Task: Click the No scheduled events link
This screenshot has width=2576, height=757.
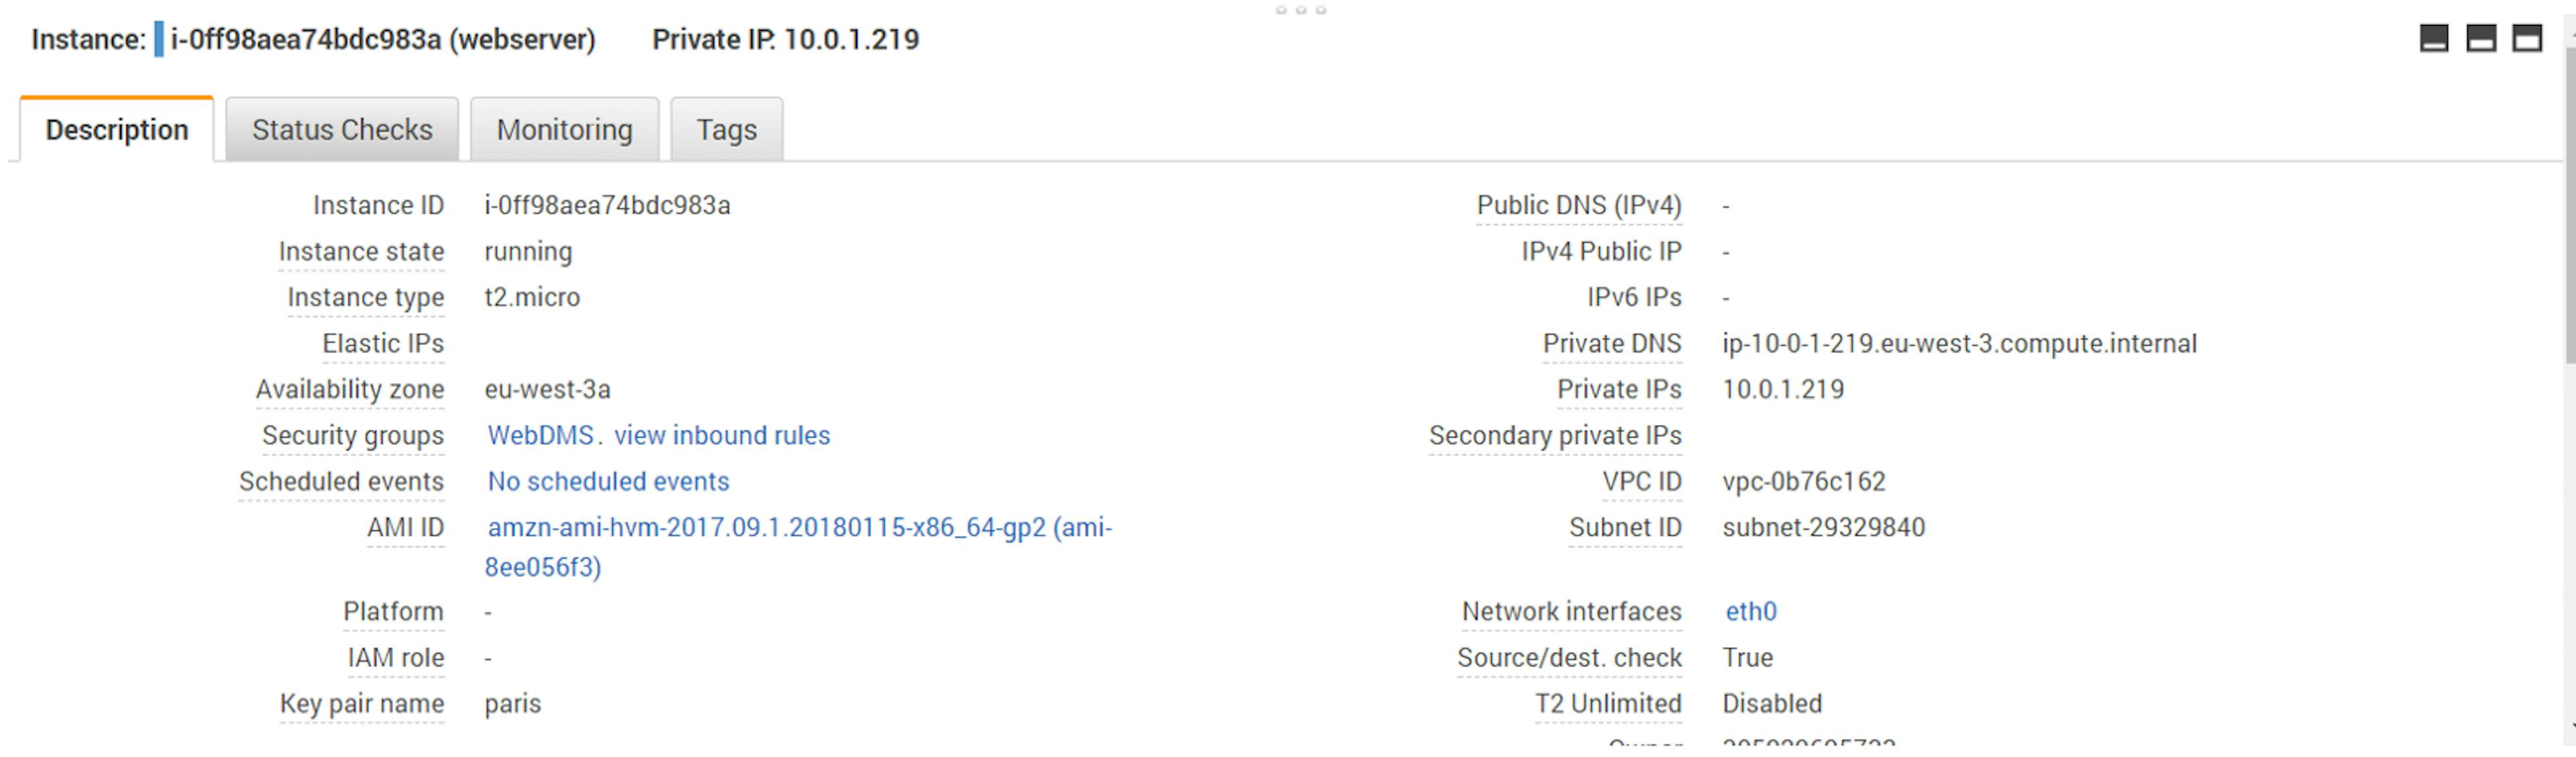Action: pyautogui.click(x=608, y=482)
